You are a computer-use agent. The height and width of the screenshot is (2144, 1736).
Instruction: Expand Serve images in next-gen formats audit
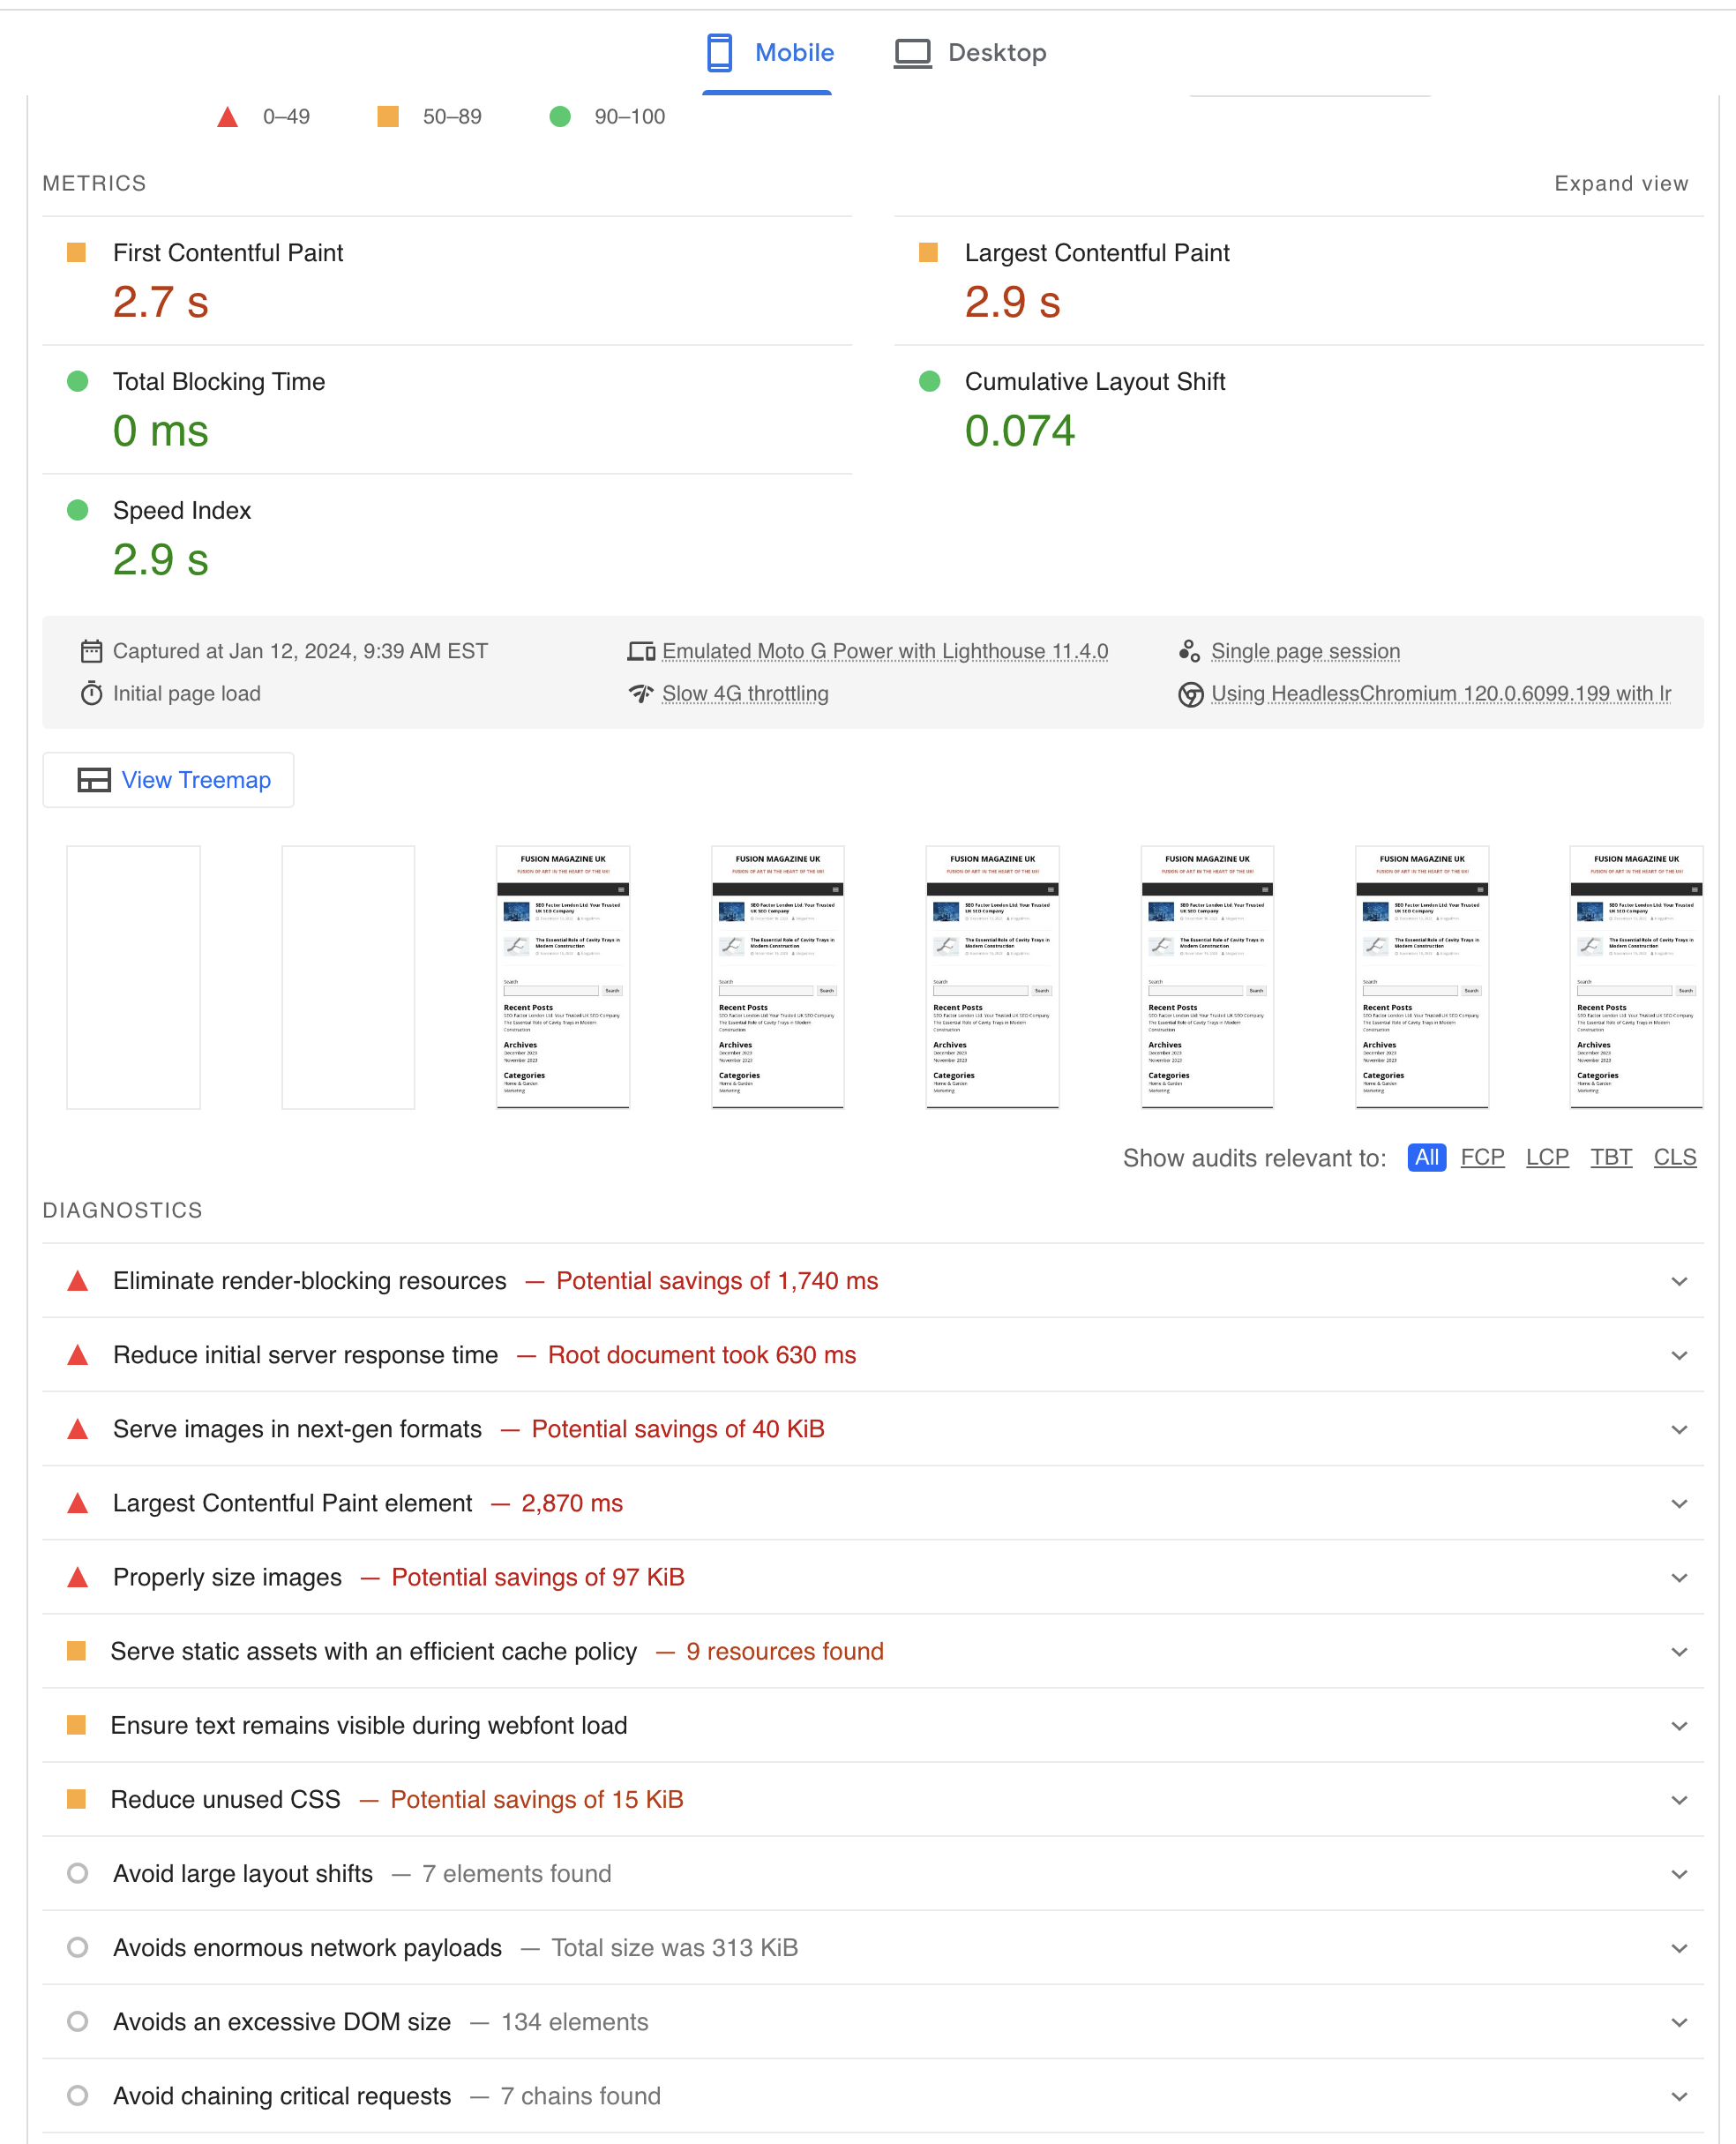872,1429
